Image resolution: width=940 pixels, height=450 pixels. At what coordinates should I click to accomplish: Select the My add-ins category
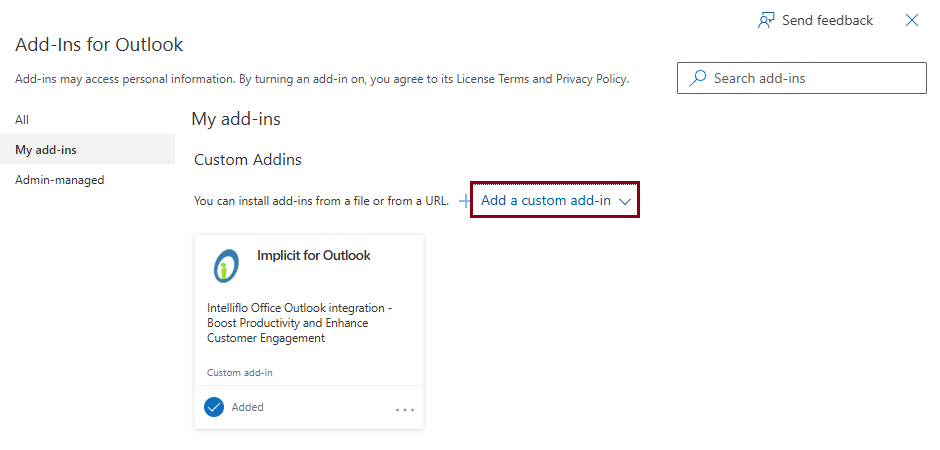pyautogui.click(x=46, y=150)
